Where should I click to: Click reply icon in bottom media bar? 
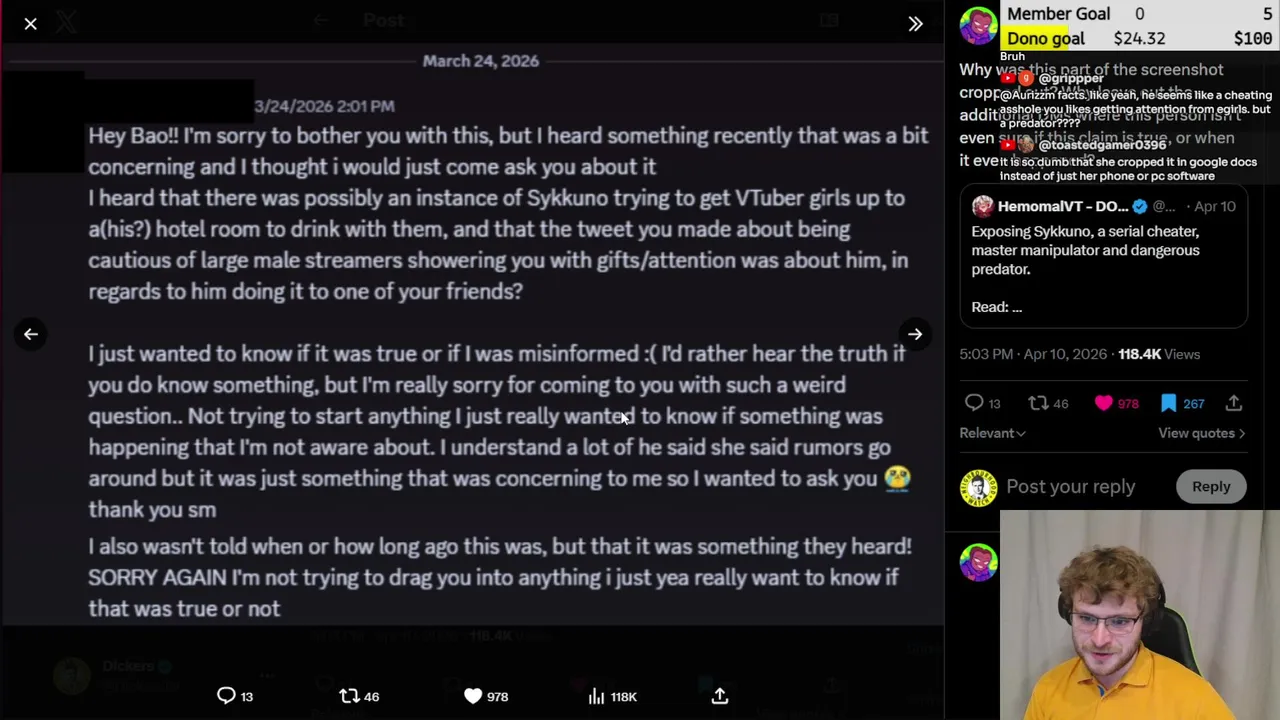click(x=227, y=696)
